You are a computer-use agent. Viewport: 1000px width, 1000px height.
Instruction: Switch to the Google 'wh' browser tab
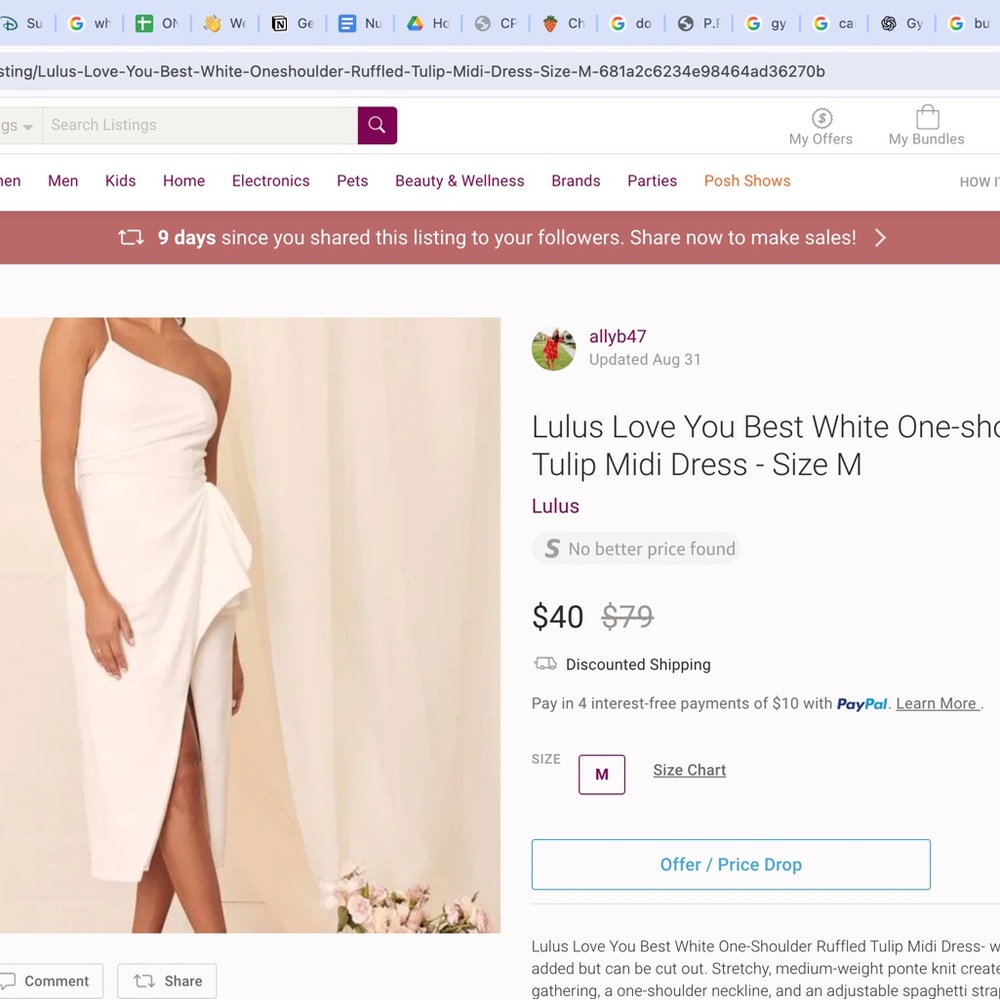click(x=90, y=24)
